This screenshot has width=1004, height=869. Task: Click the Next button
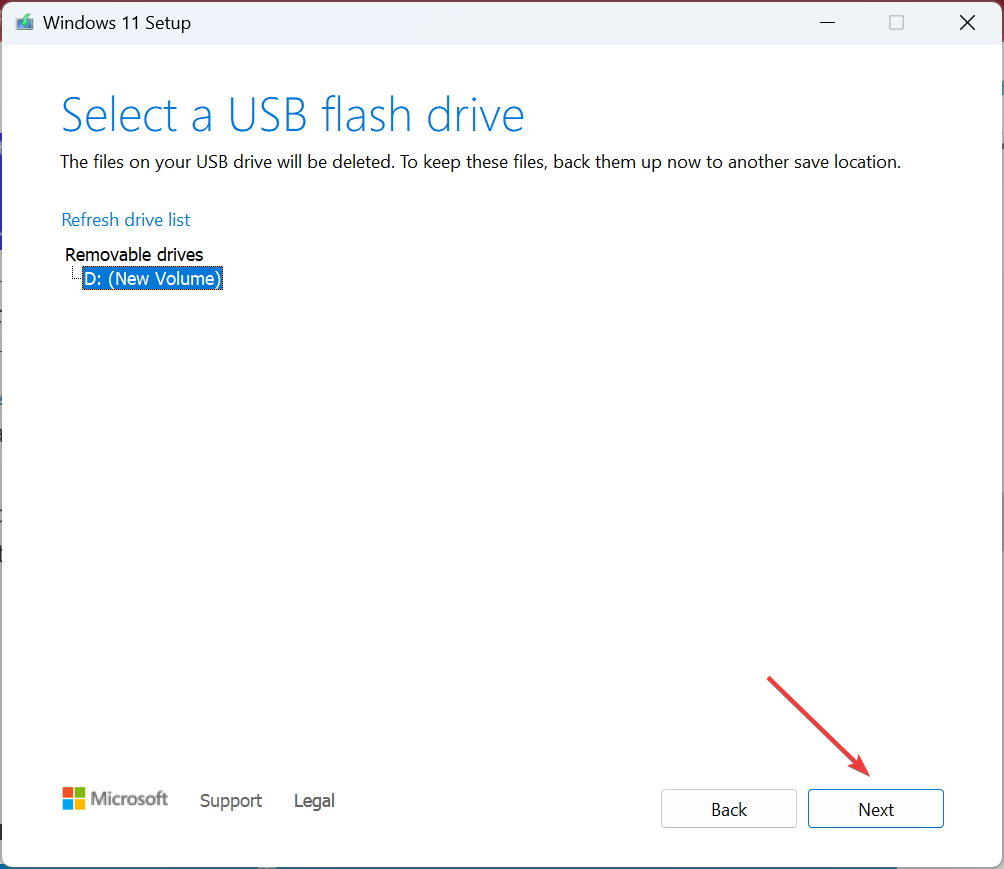point(875,809)
